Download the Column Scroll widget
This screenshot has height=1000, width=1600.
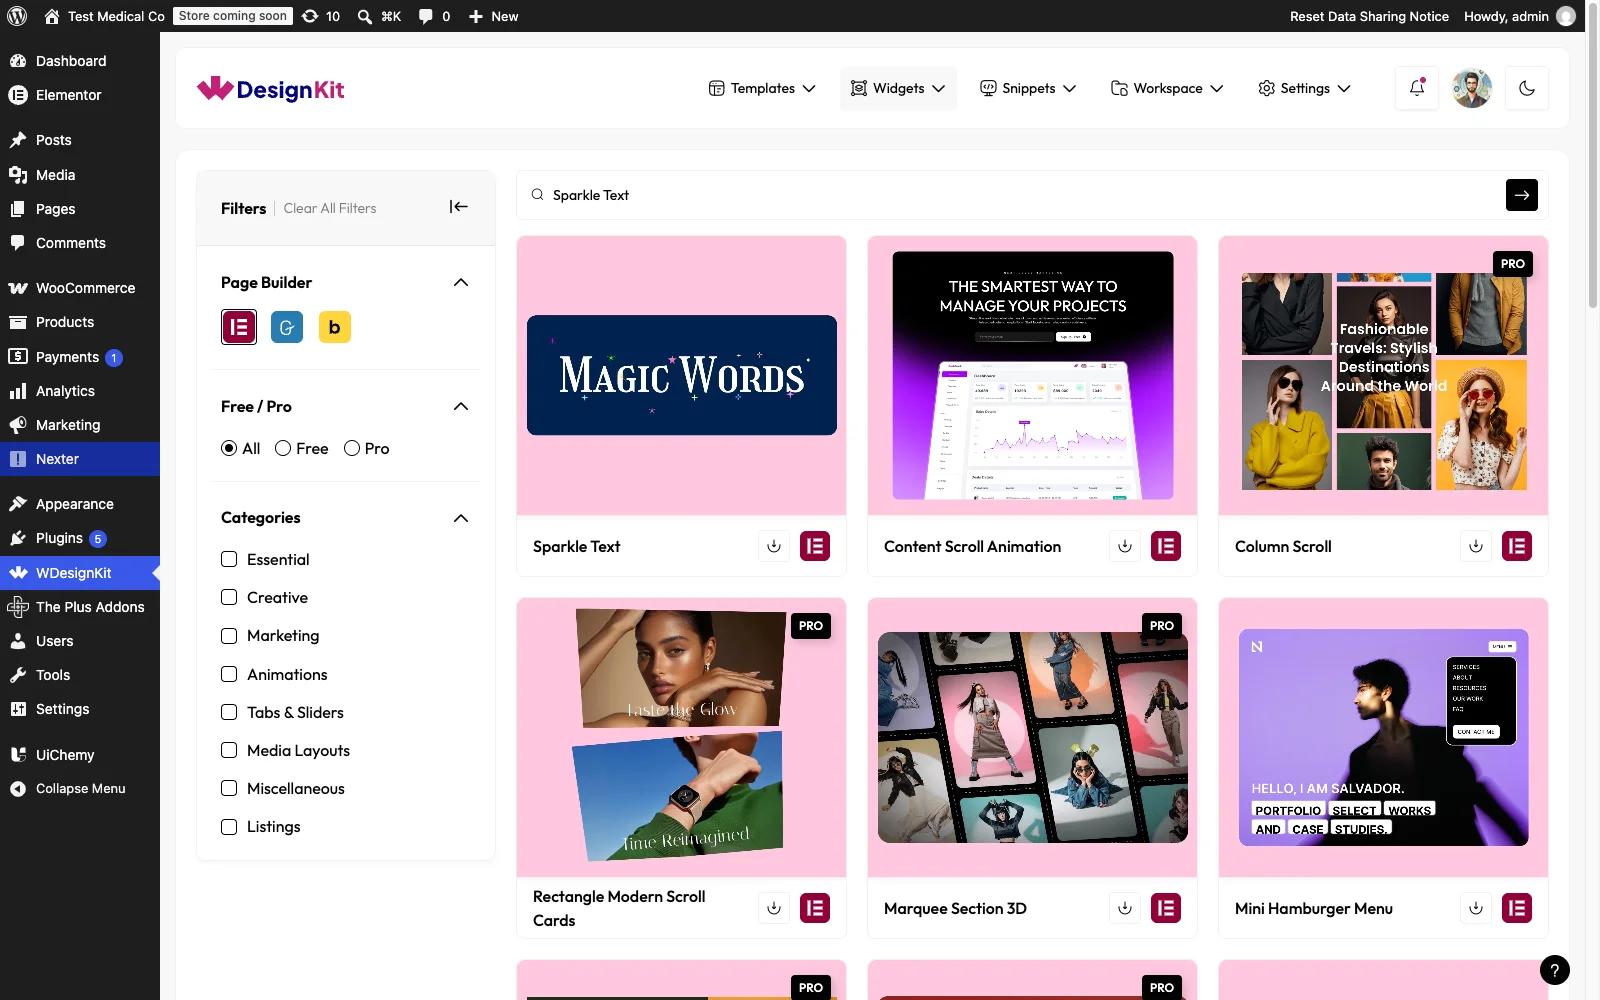1476,546
